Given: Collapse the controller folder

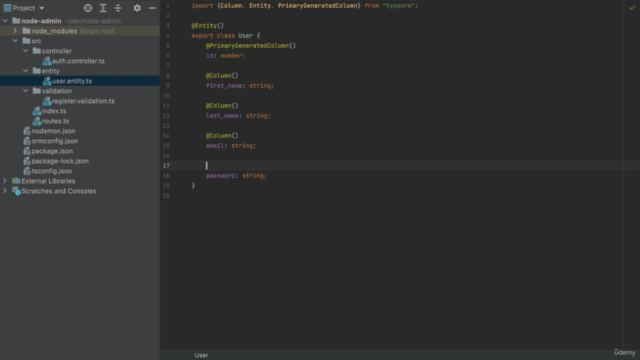Looking at the screenshot, I should 25,51.
